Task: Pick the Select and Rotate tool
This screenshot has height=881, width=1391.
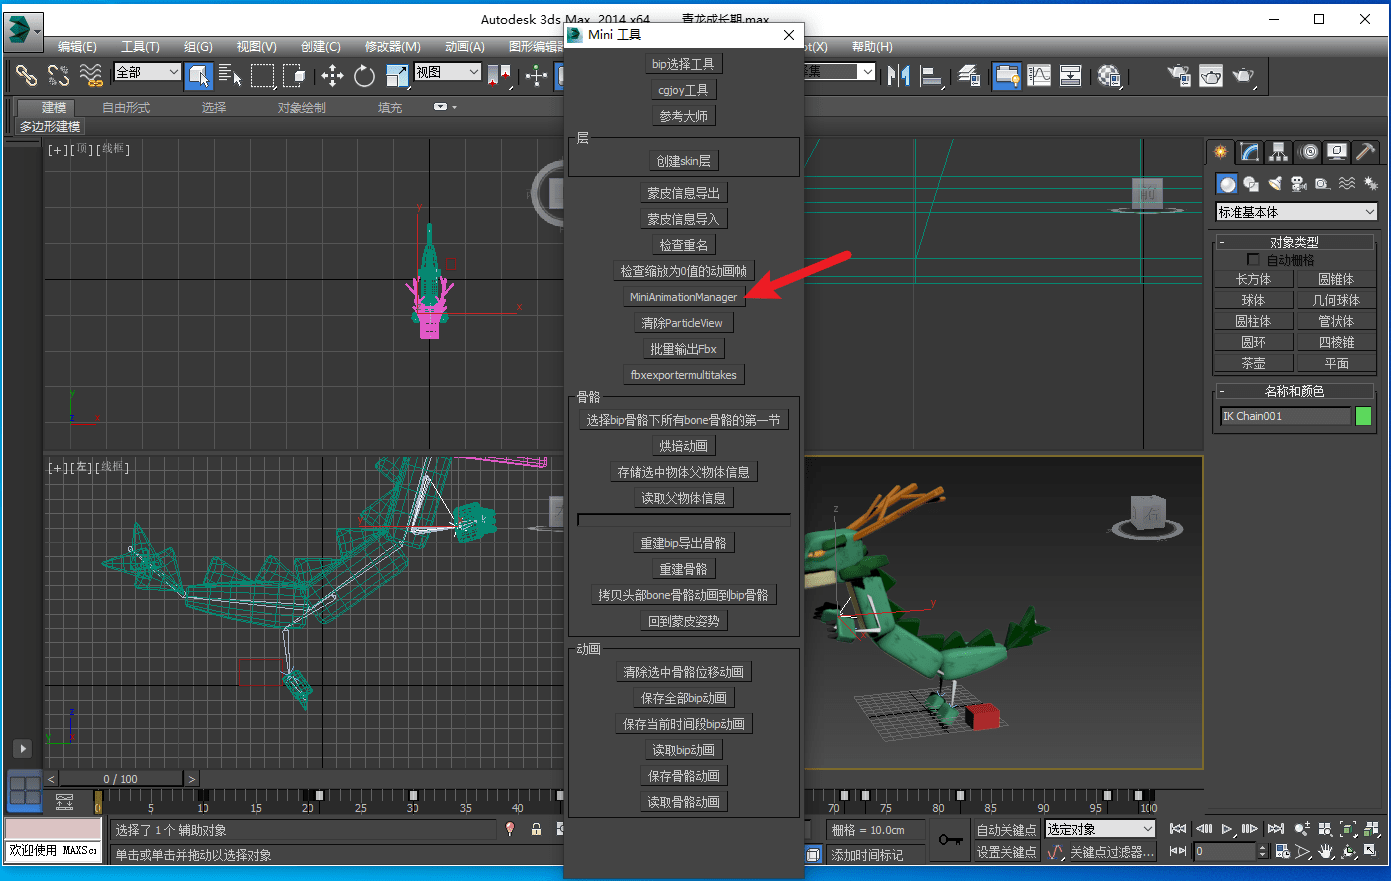Action: pyautogui.click(x=365, y=75)
